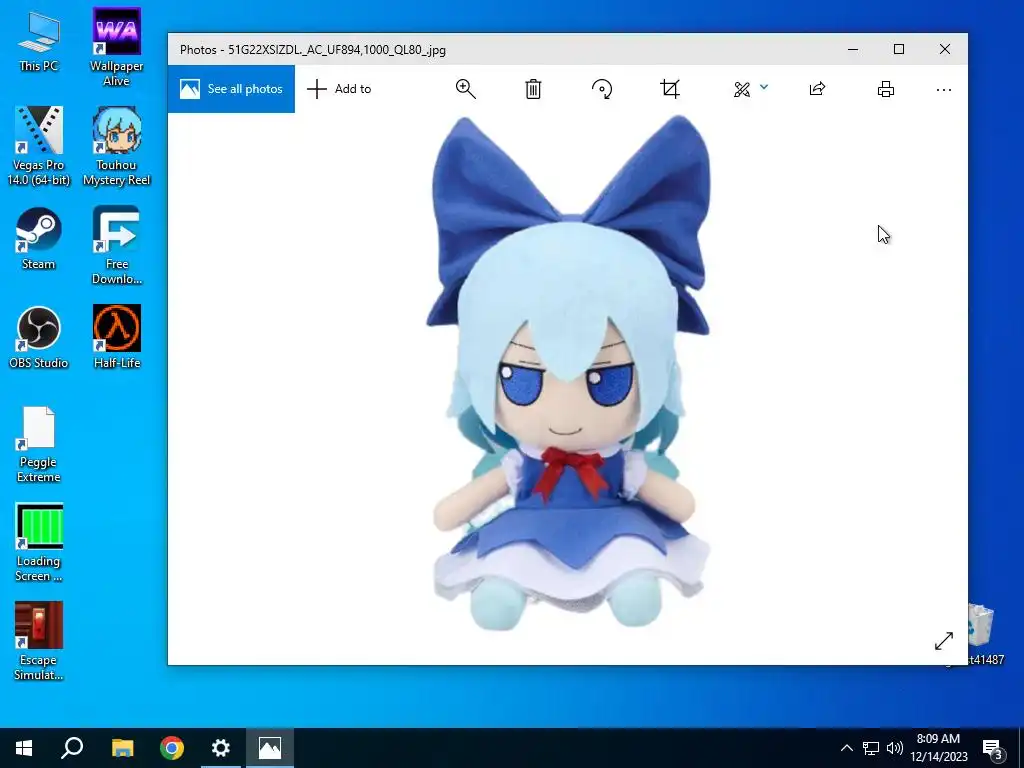Open File Explorer from the taskbar
1024x768 pixels.
122,748
